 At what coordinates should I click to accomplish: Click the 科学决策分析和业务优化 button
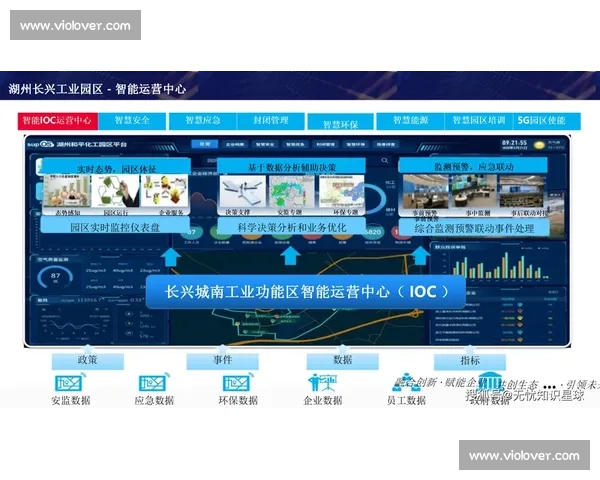292,225
